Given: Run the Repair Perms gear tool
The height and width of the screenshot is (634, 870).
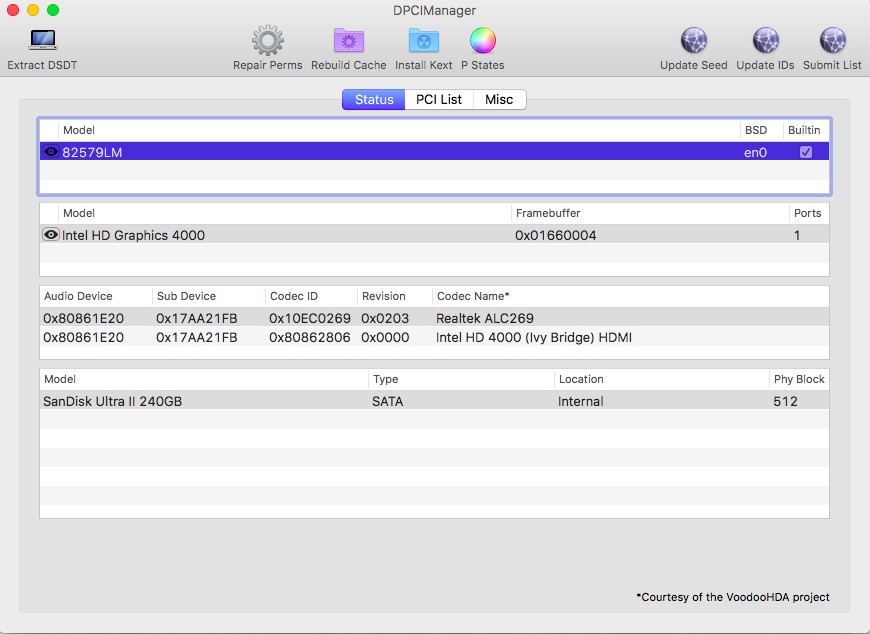Looking at the screenshot, I should coord(267,41).
